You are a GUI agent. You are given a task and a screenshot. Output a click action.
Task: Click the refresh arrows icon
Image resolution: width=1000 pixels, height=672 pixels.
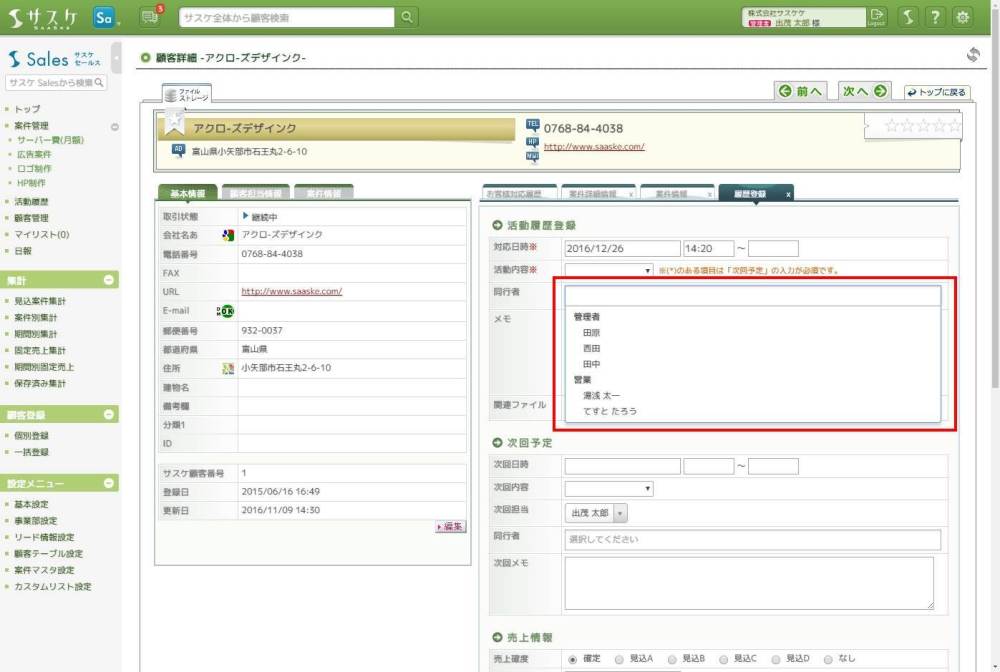pyautogui.click(x=972, y=55)
